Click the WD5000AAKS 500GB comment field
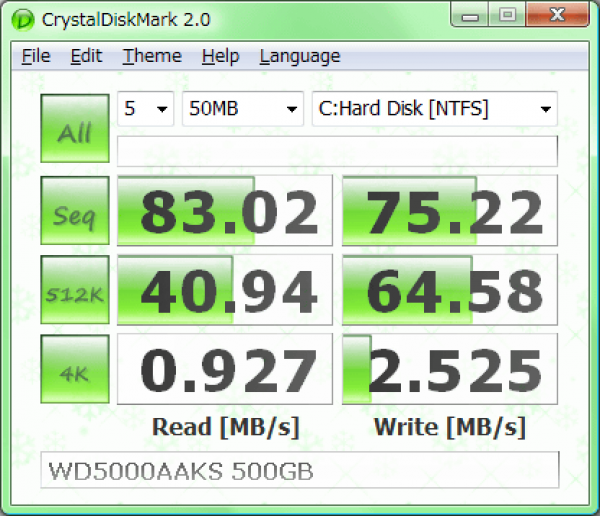Screen dimensions: 600x516 [x=300, y=470]
